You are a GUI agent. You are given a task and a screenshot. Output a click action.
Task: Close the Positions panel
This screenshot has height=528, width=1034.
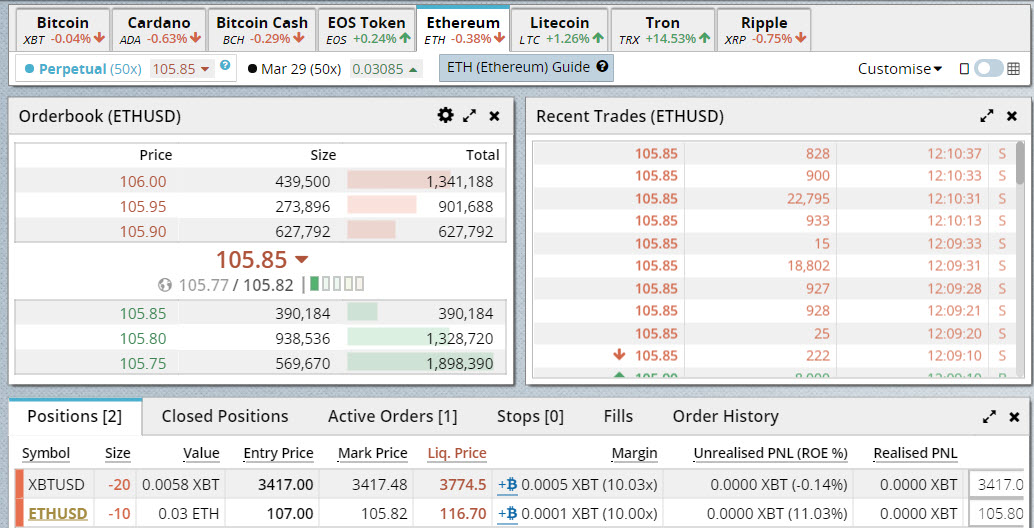coord(1014,417)
